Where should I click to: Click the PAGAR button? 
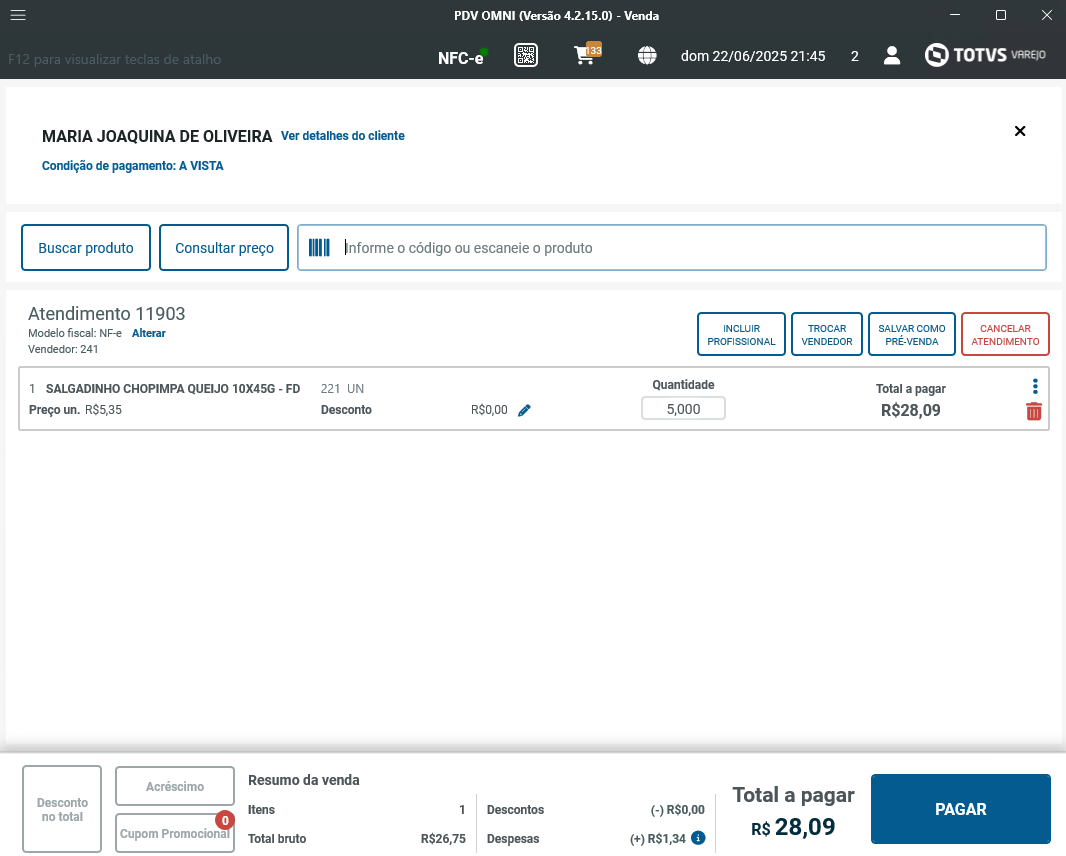click(961, 809)
